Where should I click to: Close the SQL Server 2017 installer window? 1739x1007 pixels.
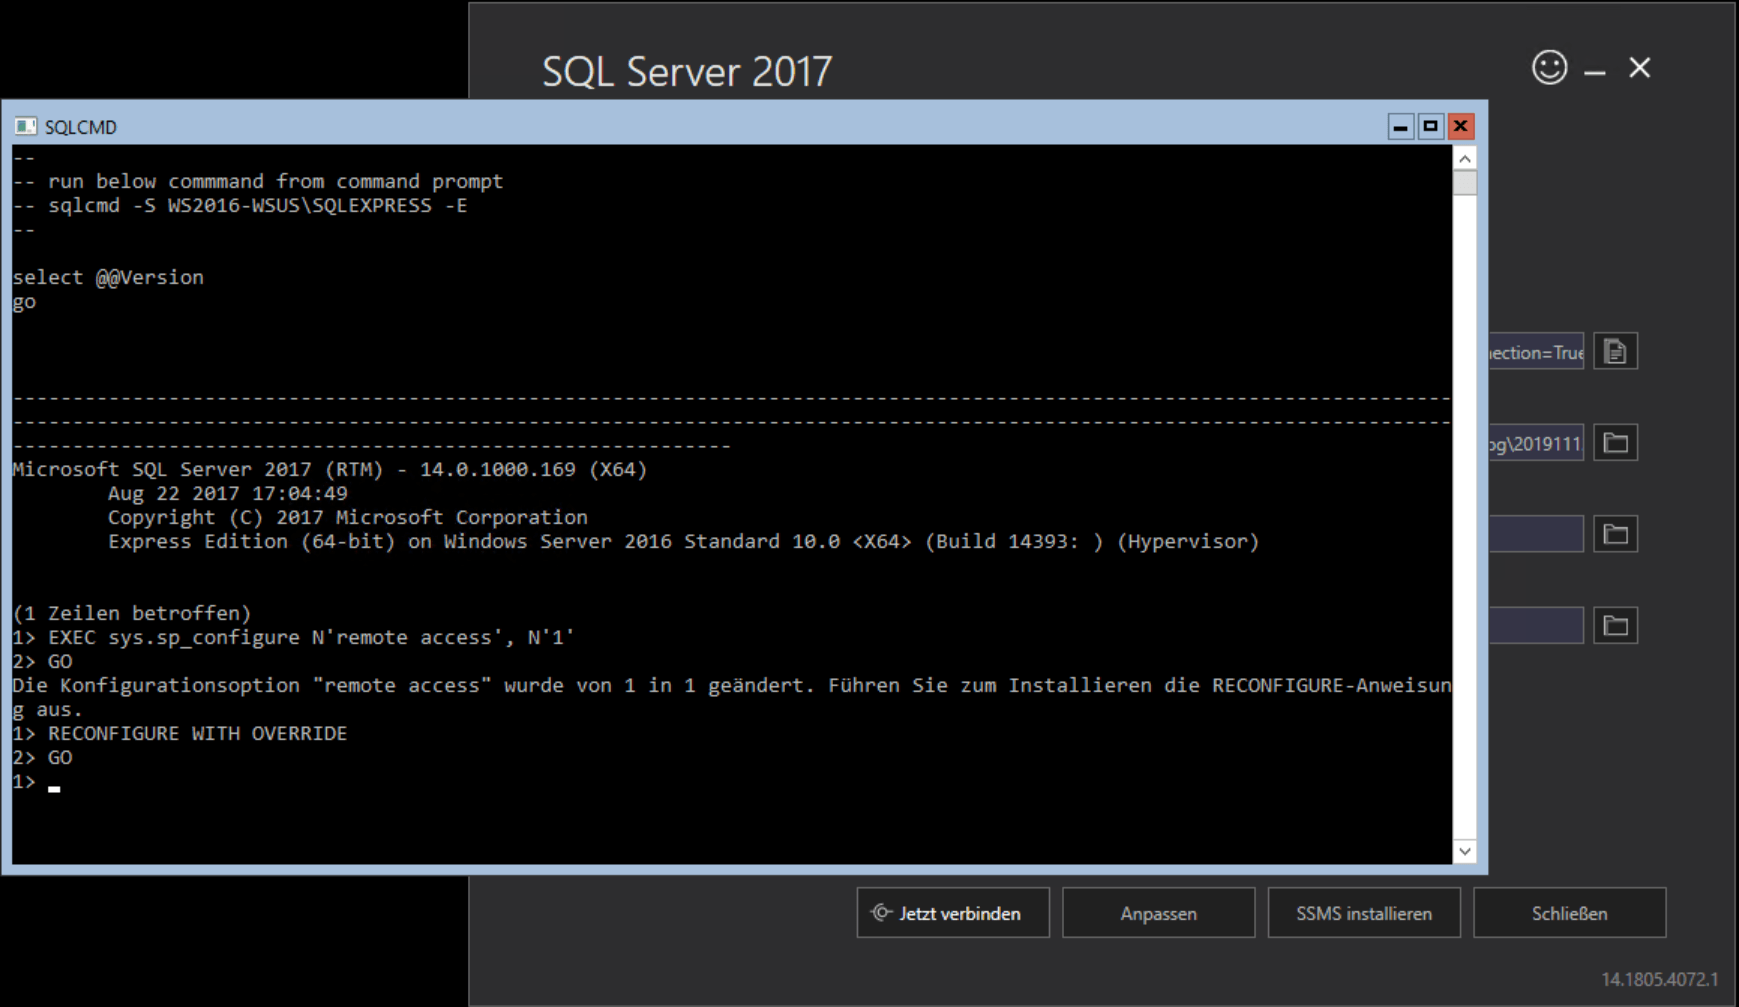(1640, 68)
